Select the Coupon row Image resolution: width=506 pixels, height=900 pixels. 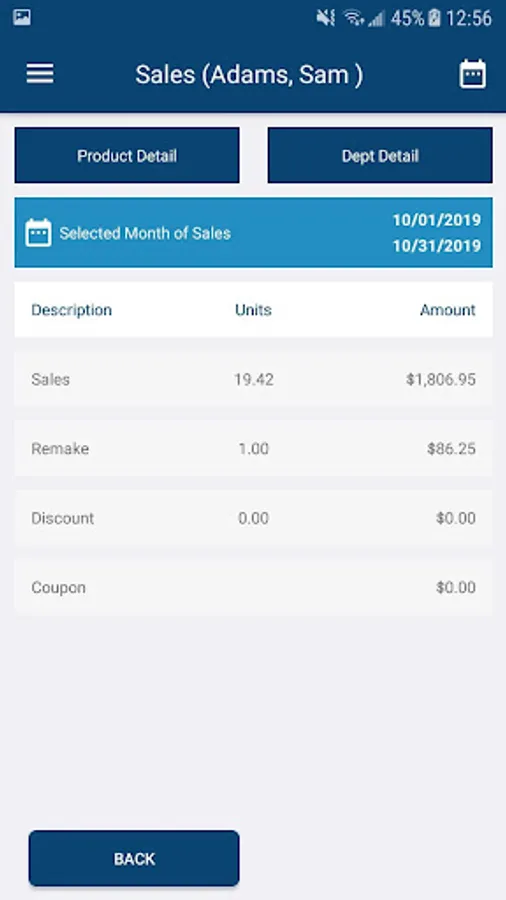coord(253,587)
